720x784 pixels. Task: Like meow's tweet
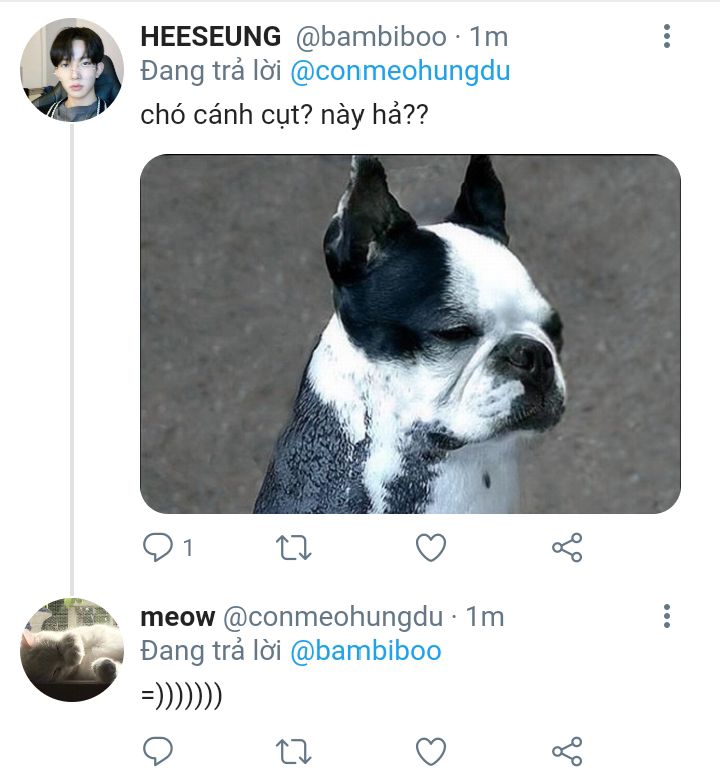(430, 750)
